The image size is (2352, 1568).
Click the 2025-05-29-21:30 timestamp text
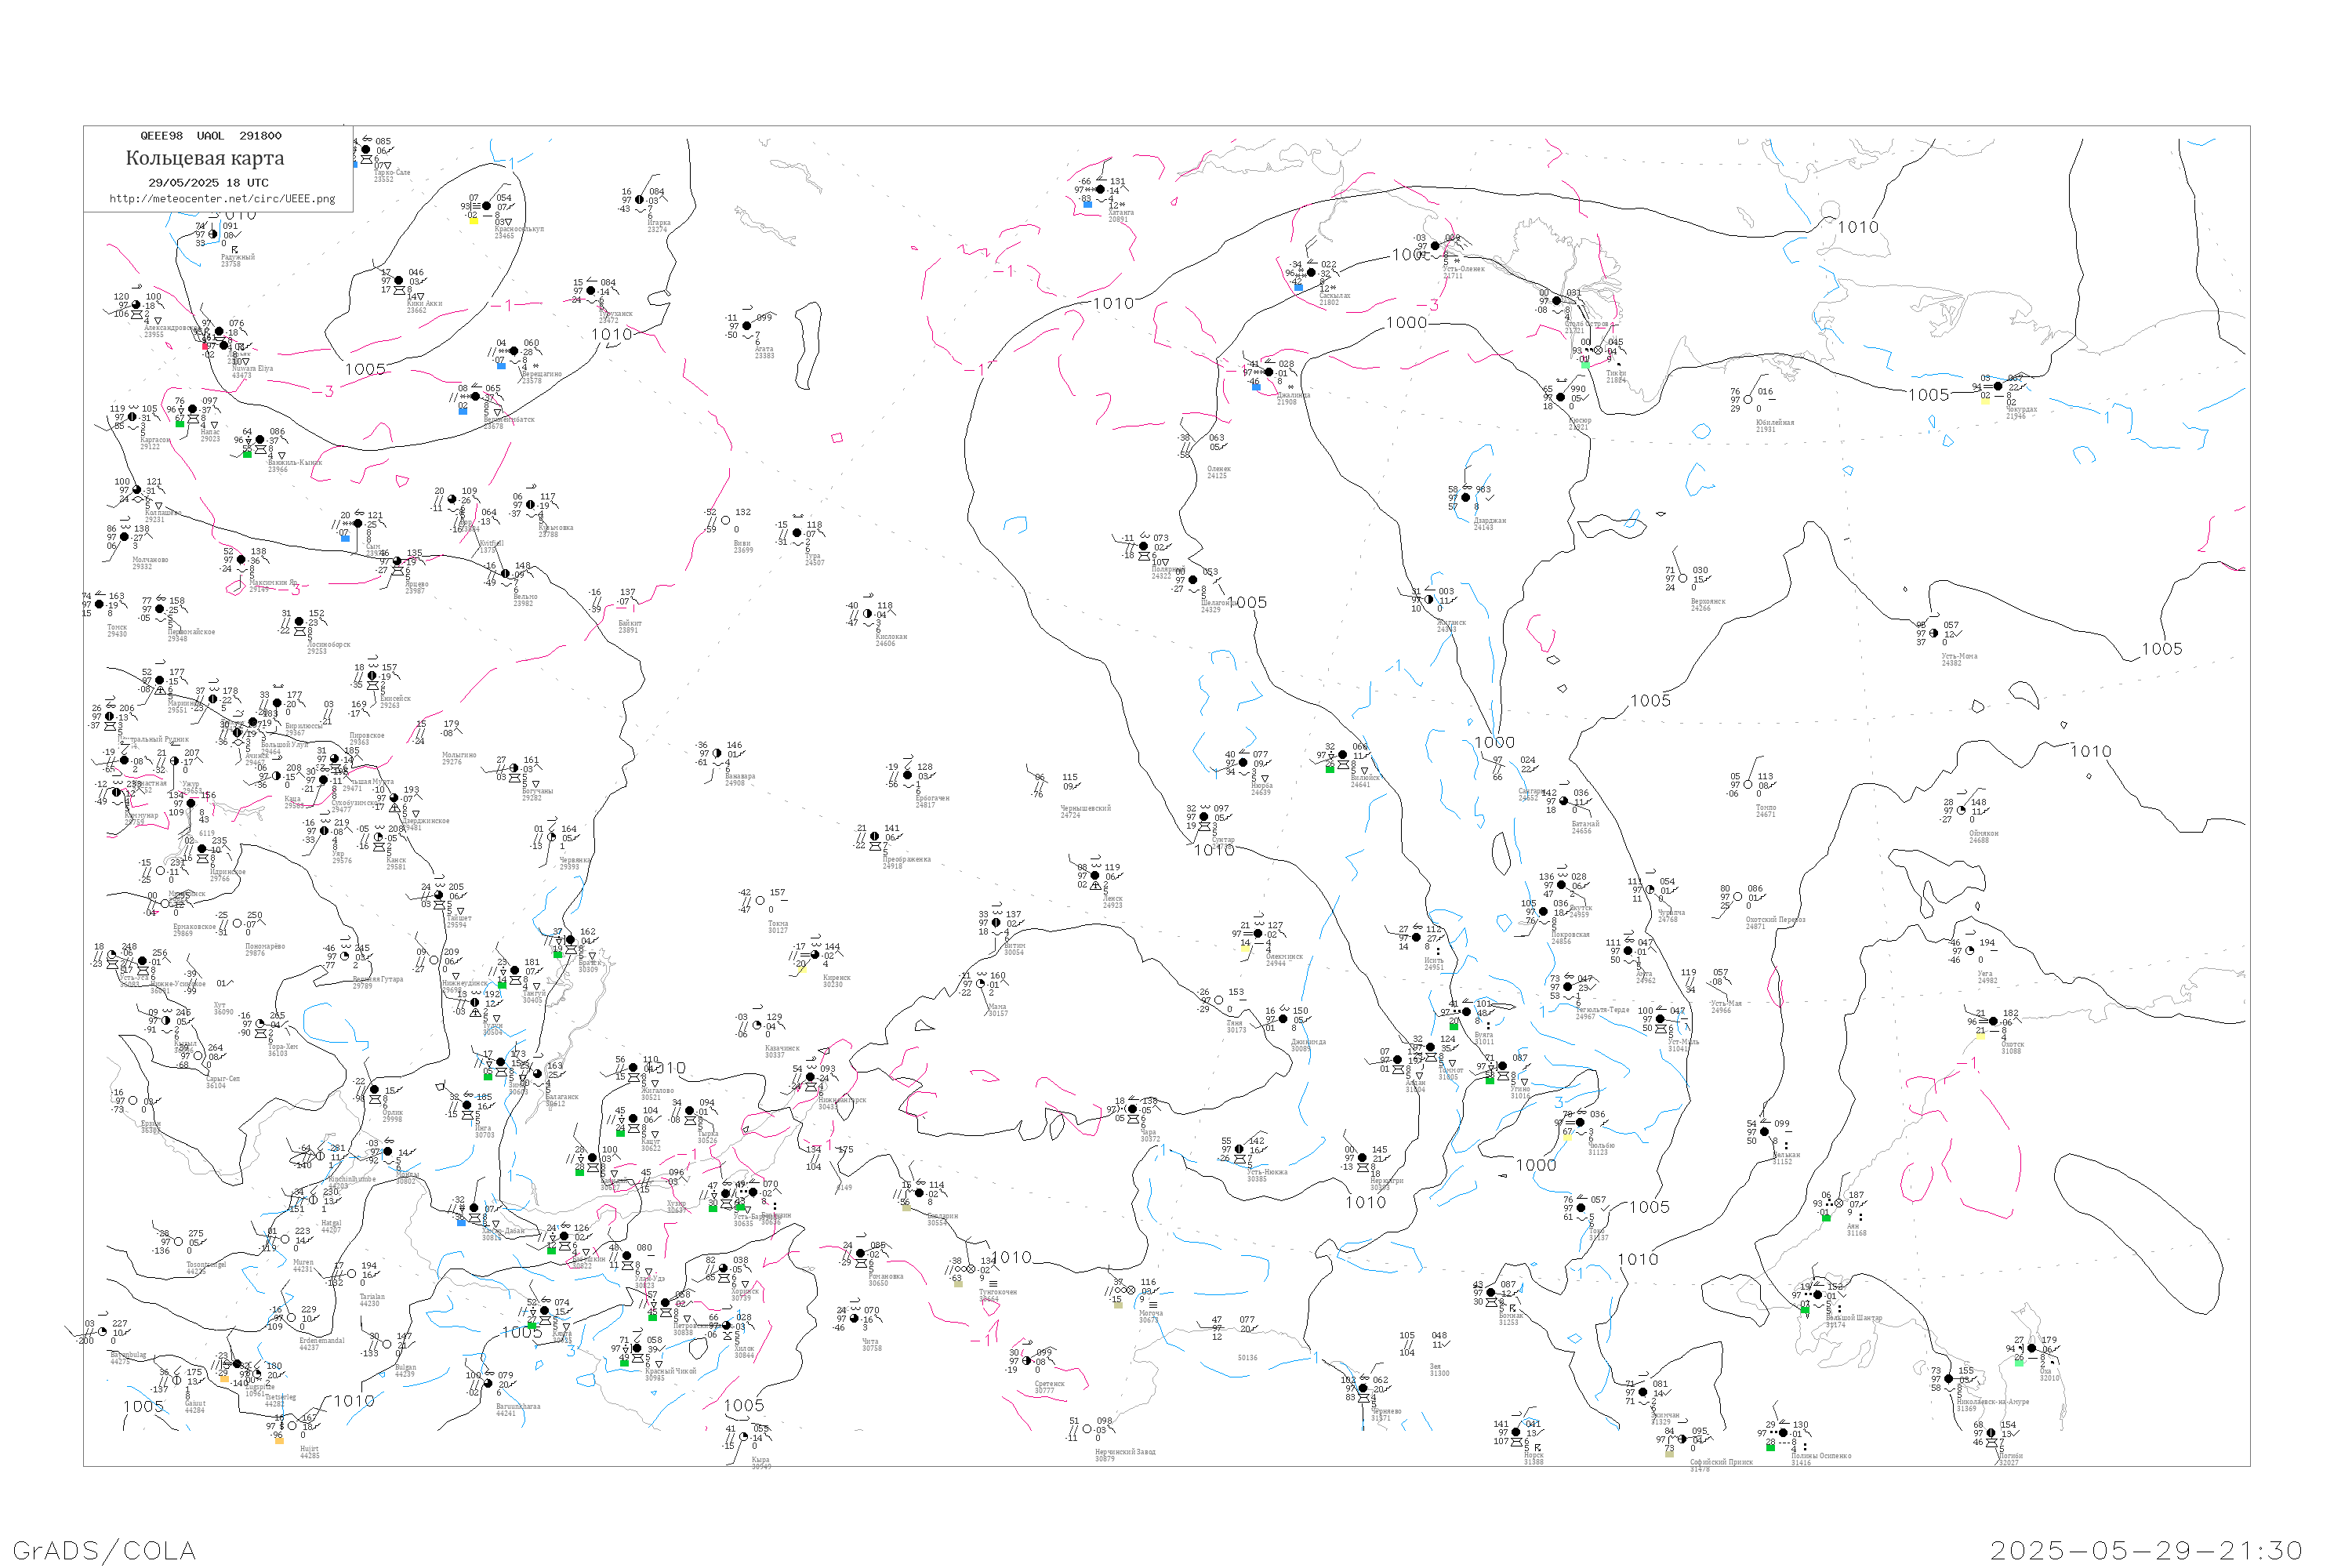click(2146, 1550)
